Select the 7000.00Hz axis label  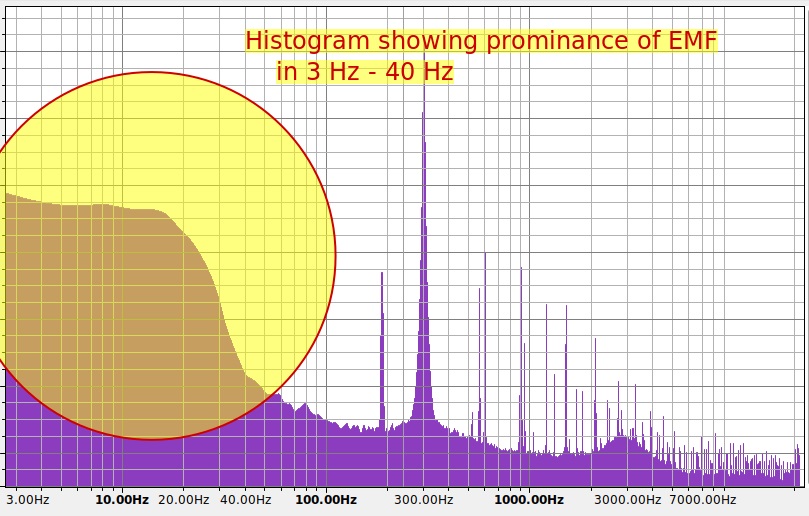click(702, 500)
